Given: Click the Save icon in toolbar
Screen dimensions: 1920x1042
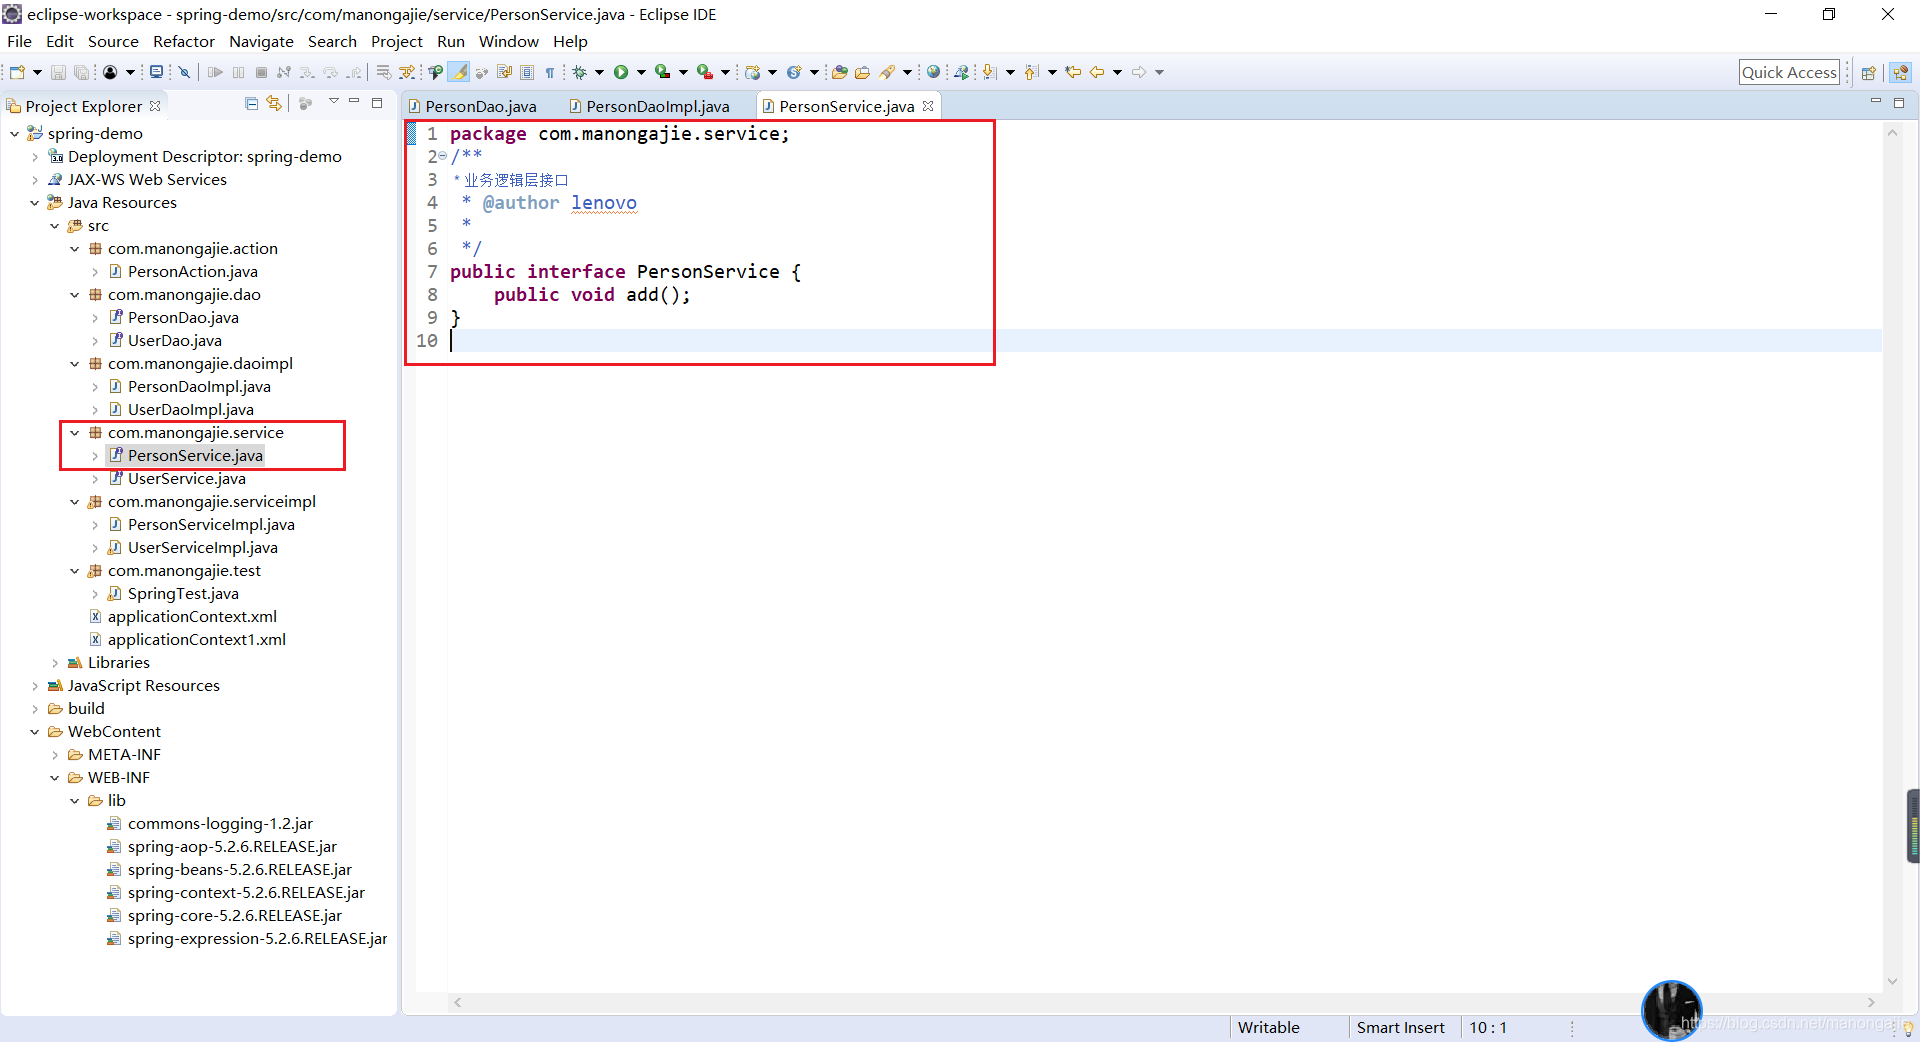Looking at the screenshot, I should (58, 72).
